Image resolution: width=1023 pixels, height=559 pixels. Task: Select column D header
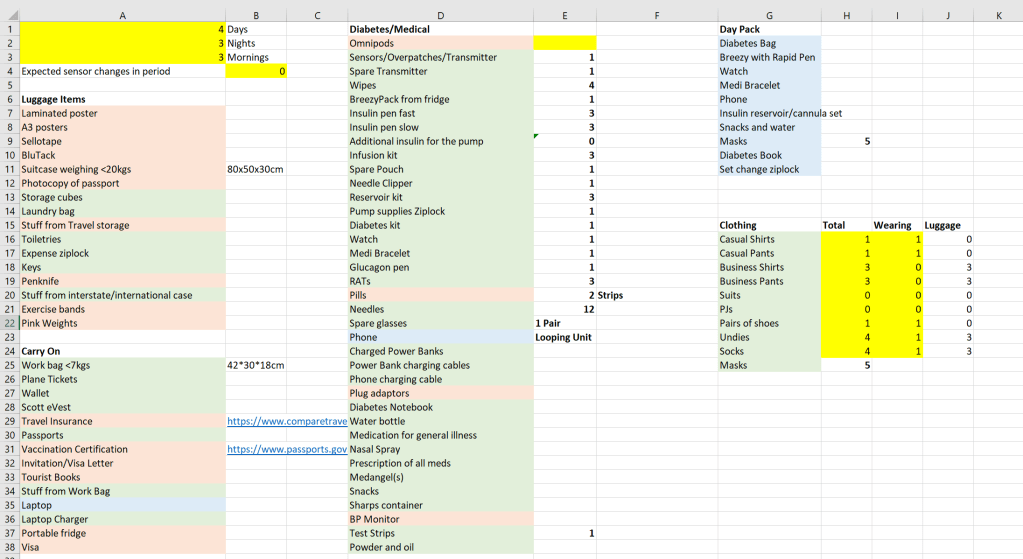point(440,15)
